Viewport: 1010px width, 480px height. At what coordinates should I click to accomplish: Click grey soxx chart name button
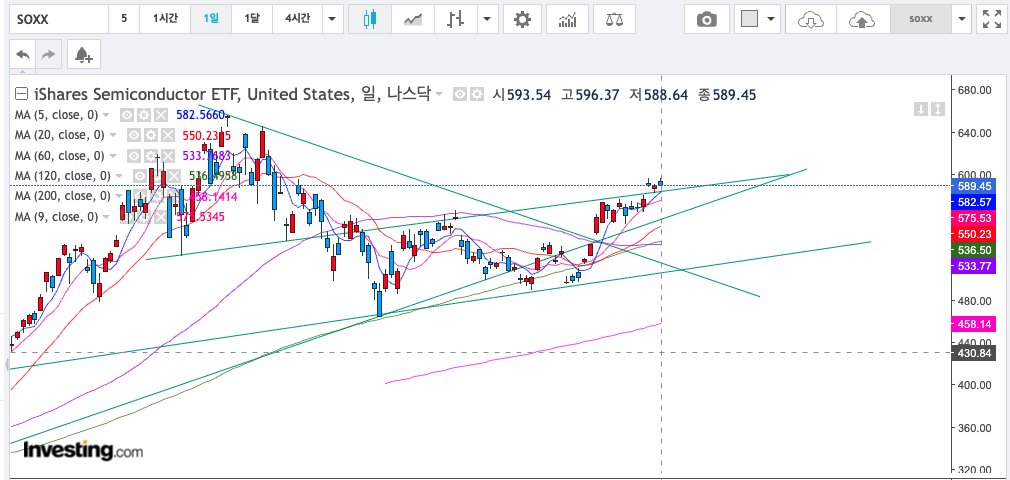pyautogui.click(x=921, y=19)
